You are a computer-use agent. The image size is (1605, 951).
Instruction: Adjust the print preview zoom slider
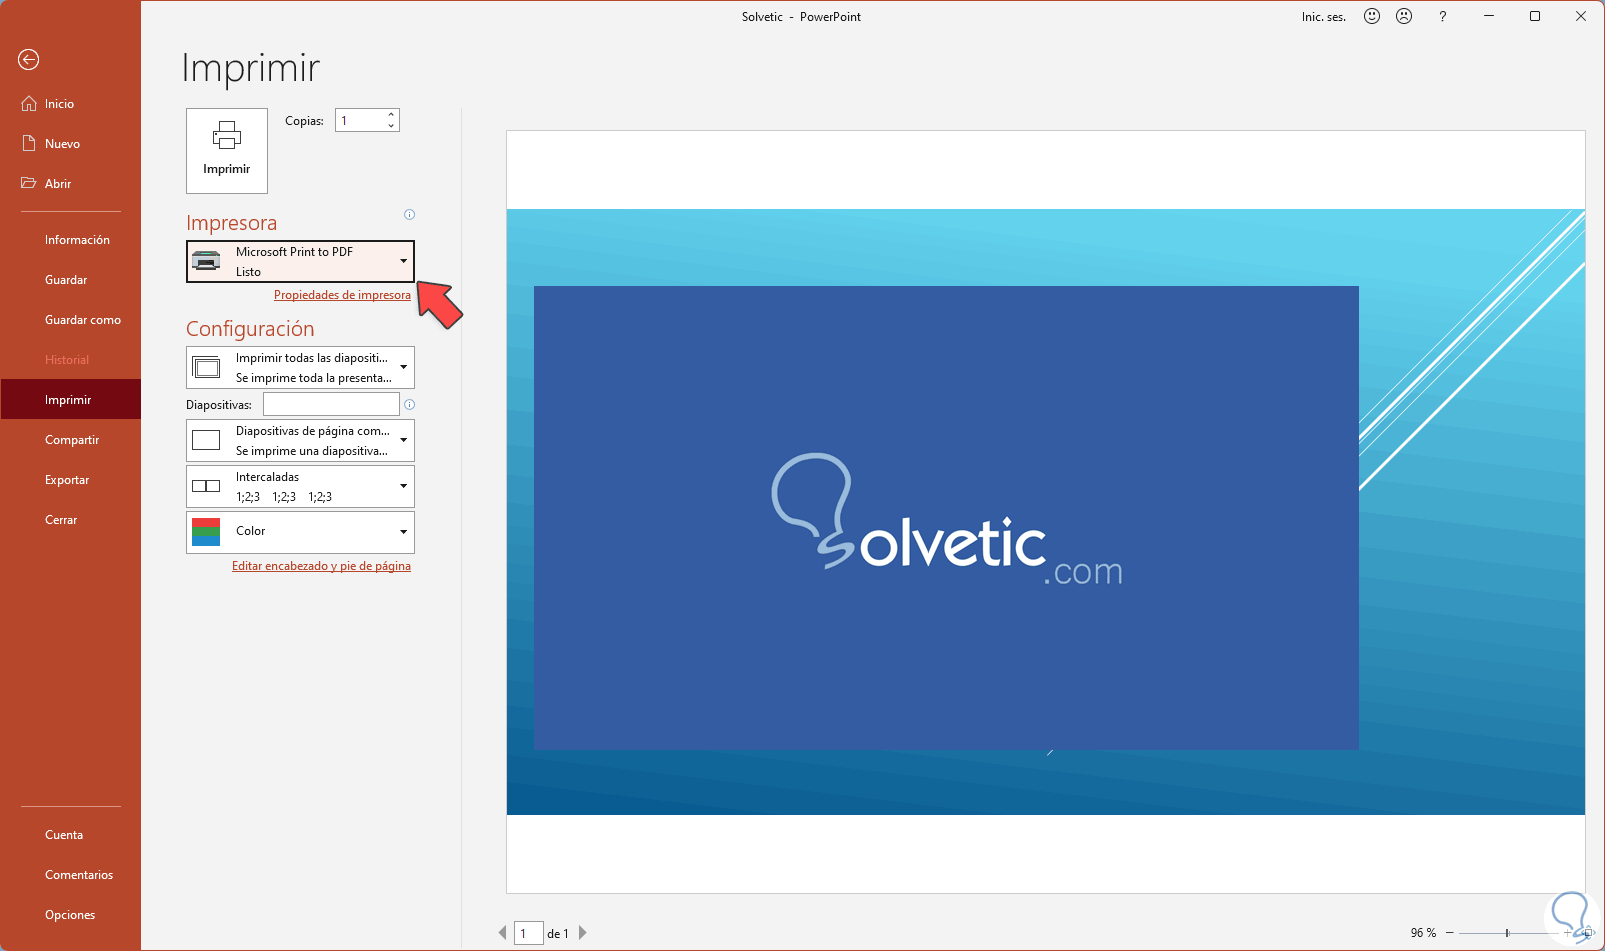(1507, 933)
